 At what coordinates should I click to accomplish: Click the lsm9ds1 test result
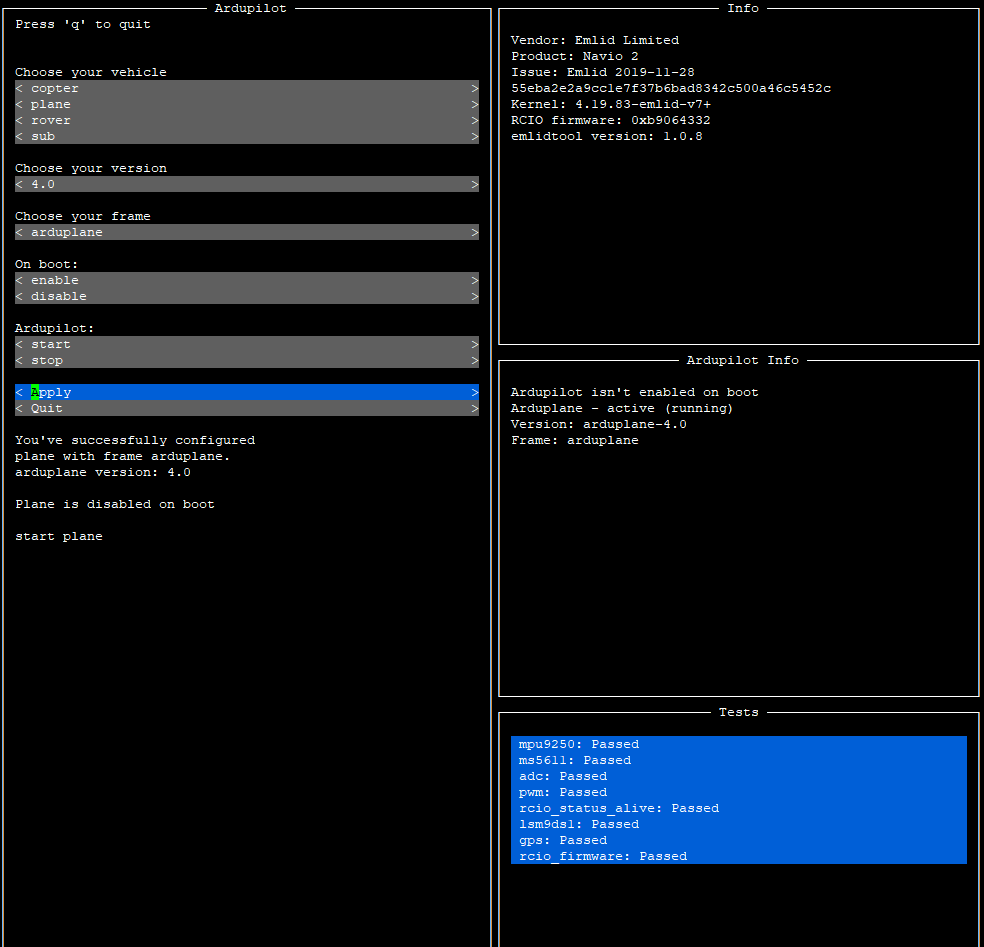739,825
